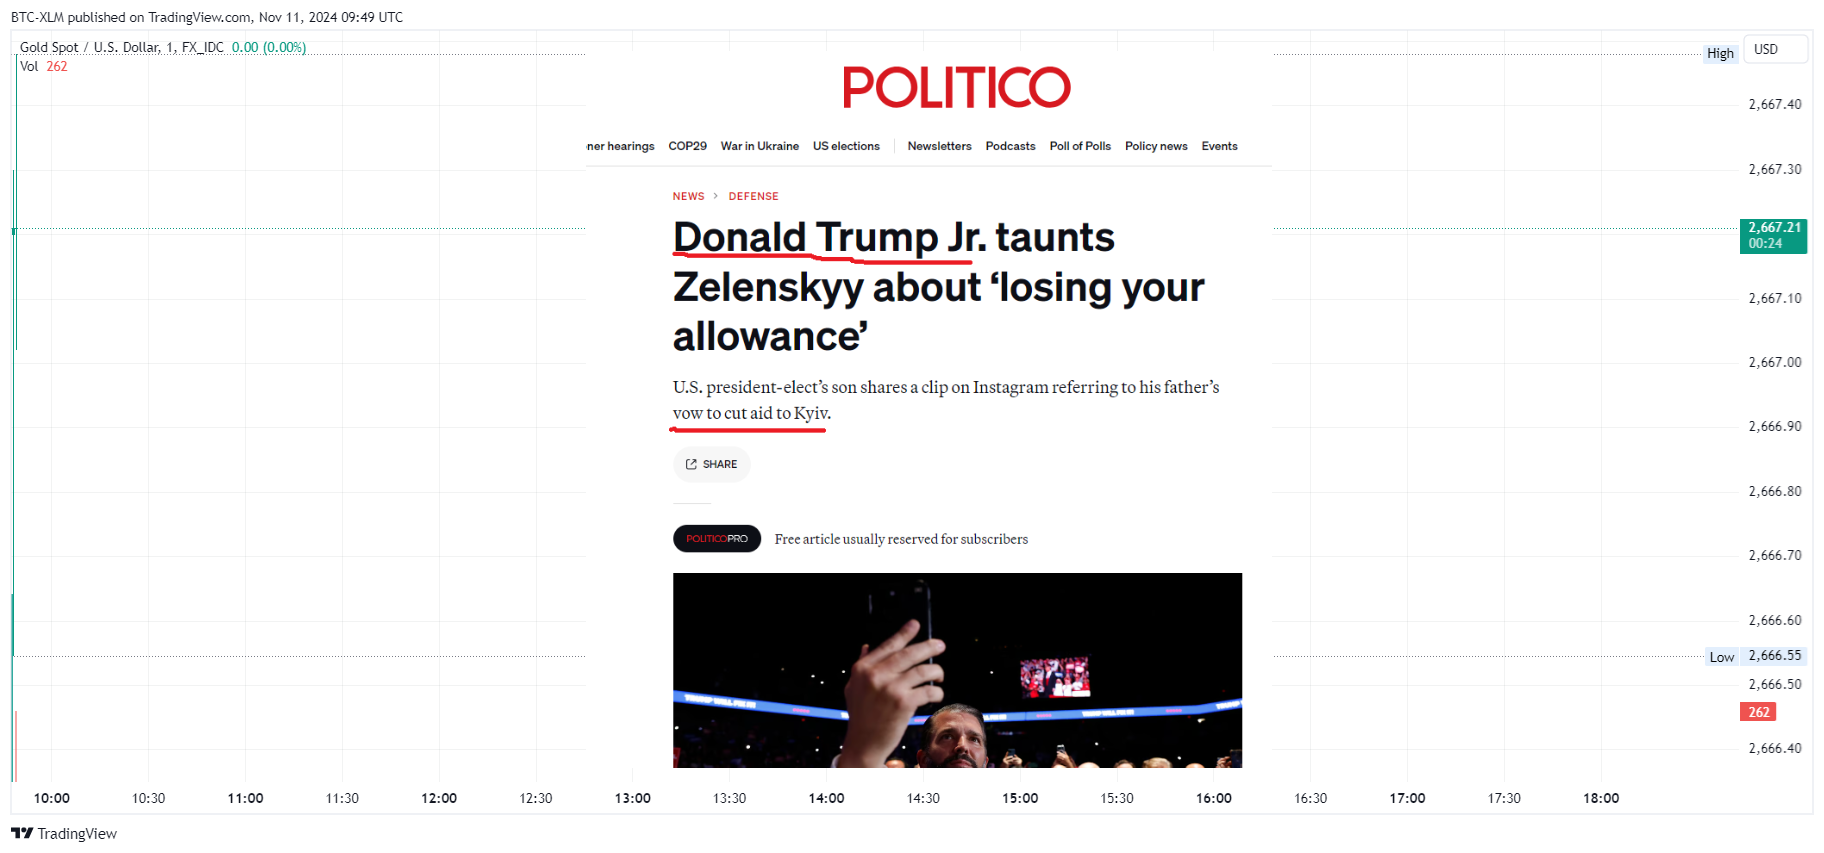Click the red 262 volume label
The width and height of the screenshot is (1824, 853).
[1758, 712]
